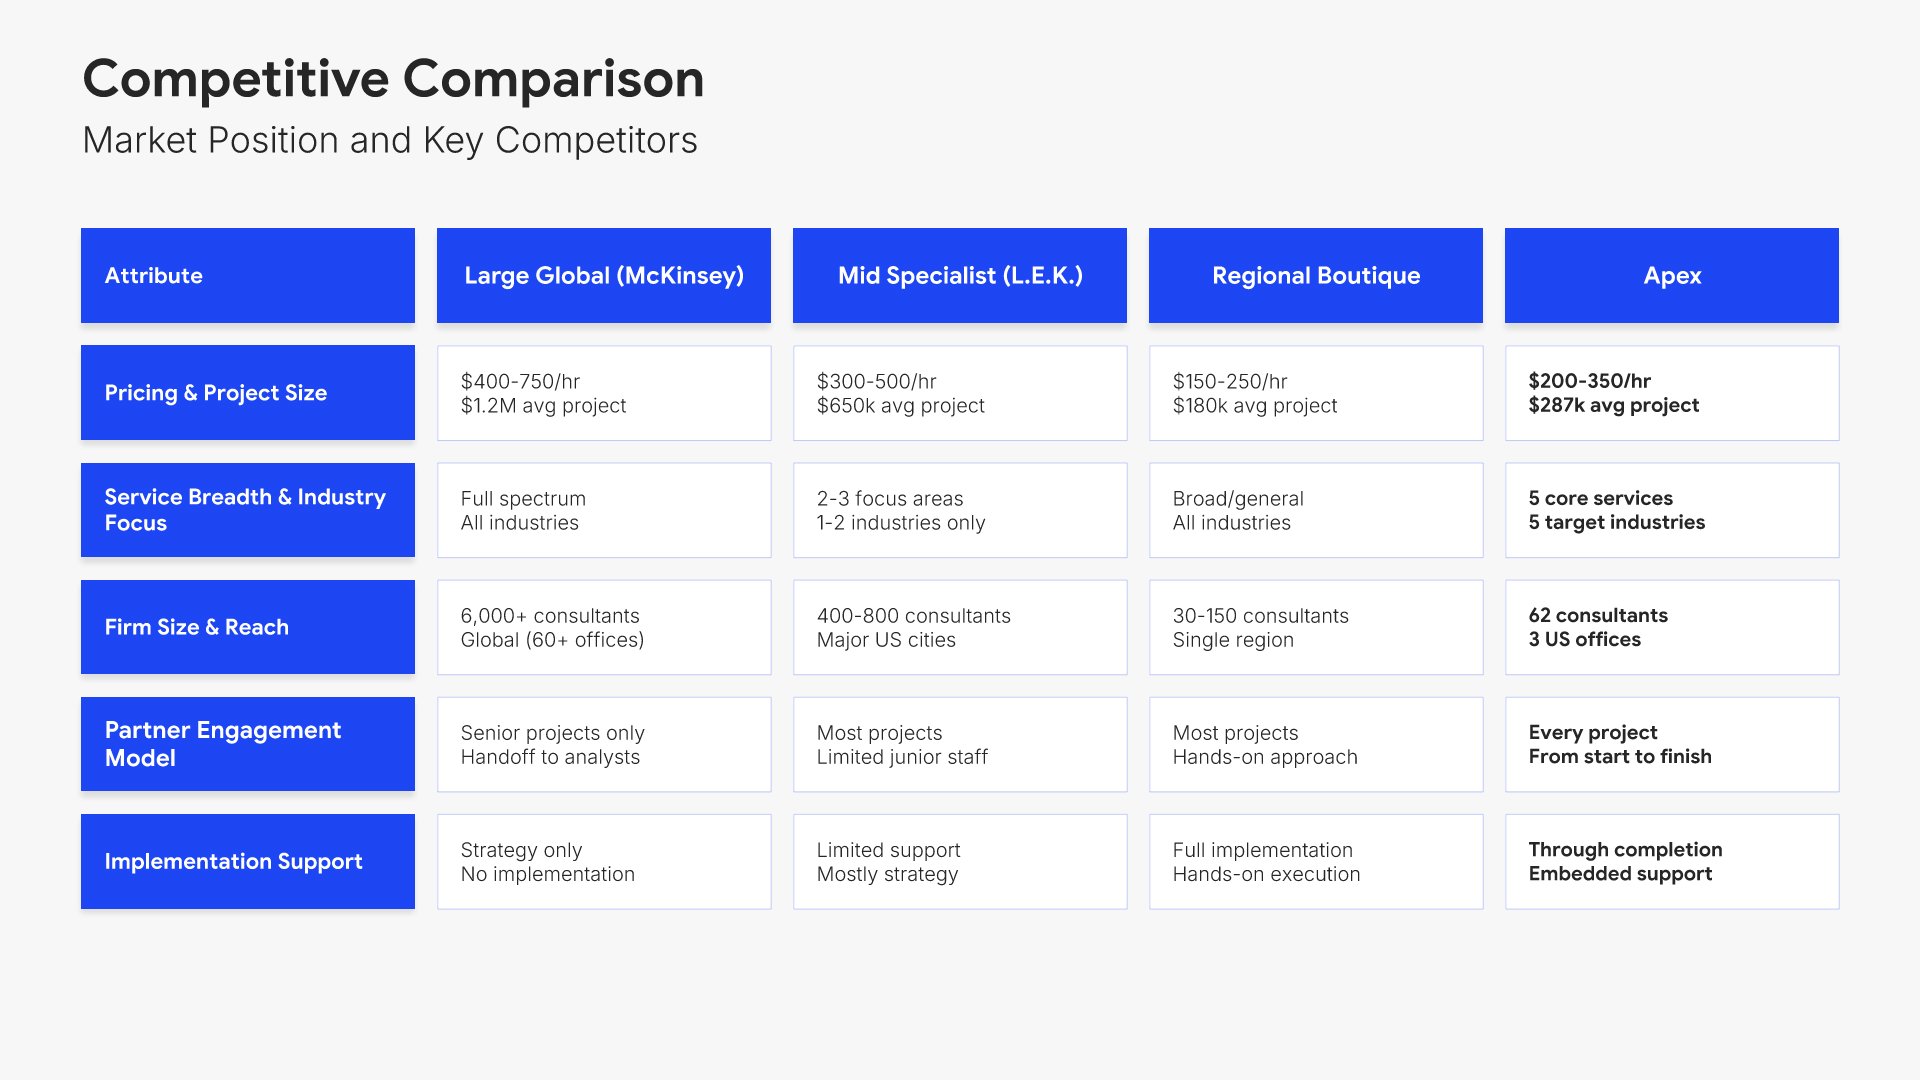Select the 30-150 consultants cell
This screenshot has height=1080, width=1920.
[x=1315, y=627]
